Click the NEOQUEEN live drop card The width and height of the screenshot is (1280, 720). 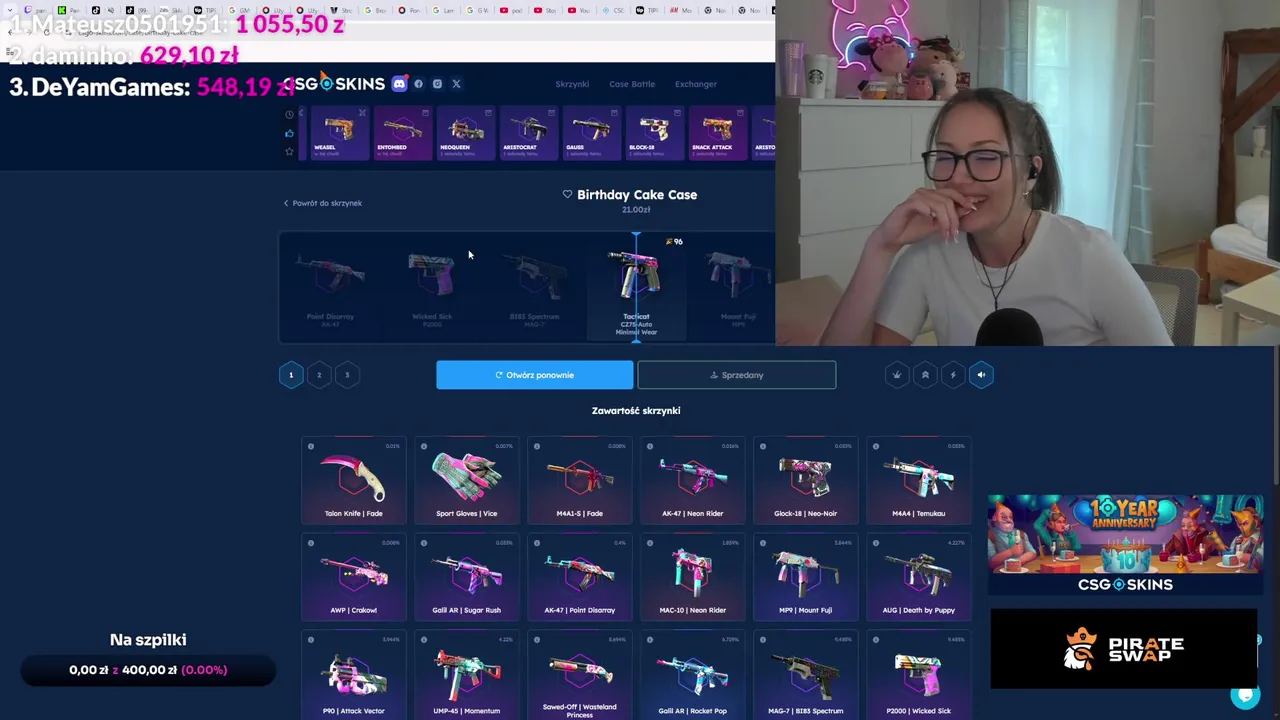(x=465, y=134)
